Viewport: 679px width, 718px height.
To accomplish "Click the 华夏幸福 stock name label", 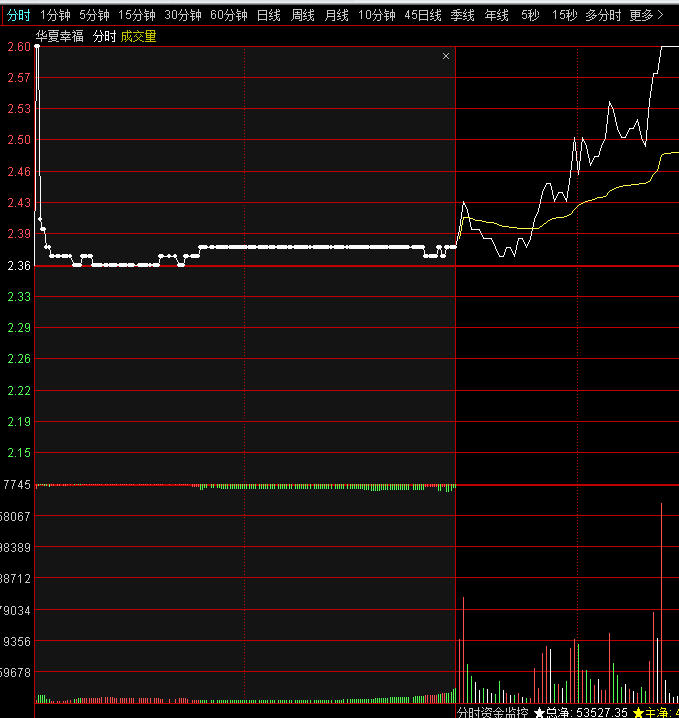I will pyautogui.click(x=59, y=36).
